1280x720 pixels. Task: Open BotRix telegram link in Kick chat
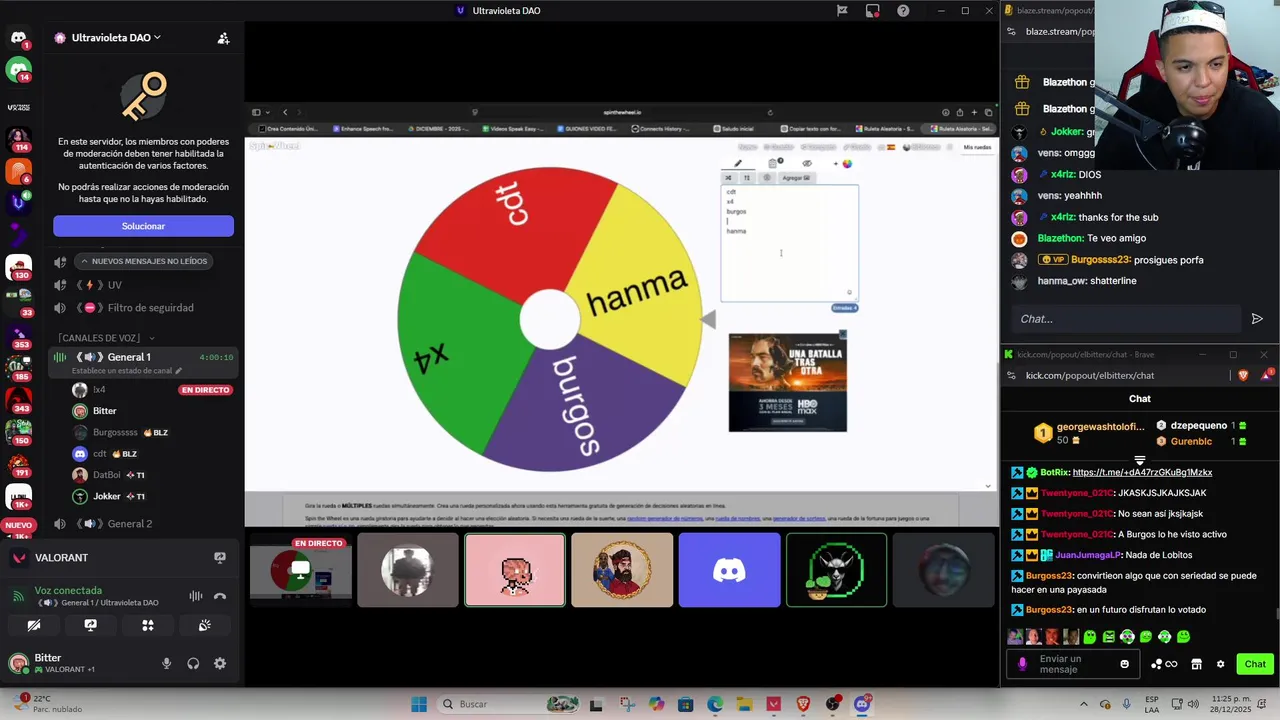[1142, 472]
